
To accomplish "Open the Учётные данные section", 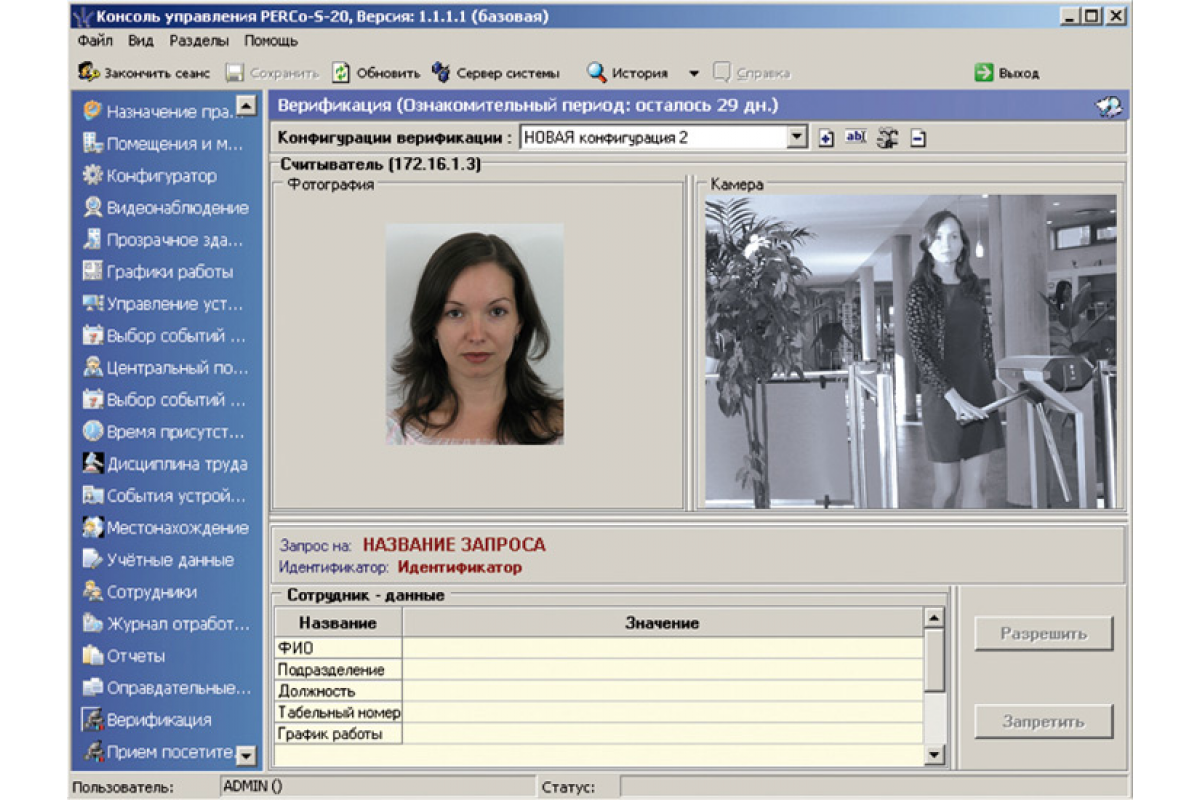I will click(x=159, y=559).
